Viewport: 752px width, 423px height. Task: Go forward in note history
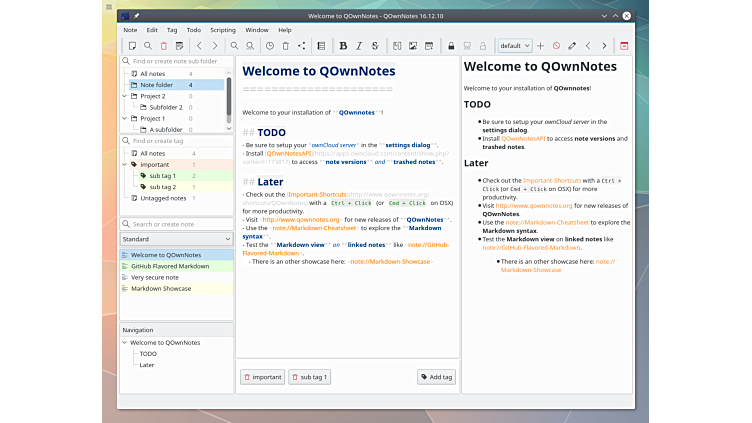click(x=215, y=46)
